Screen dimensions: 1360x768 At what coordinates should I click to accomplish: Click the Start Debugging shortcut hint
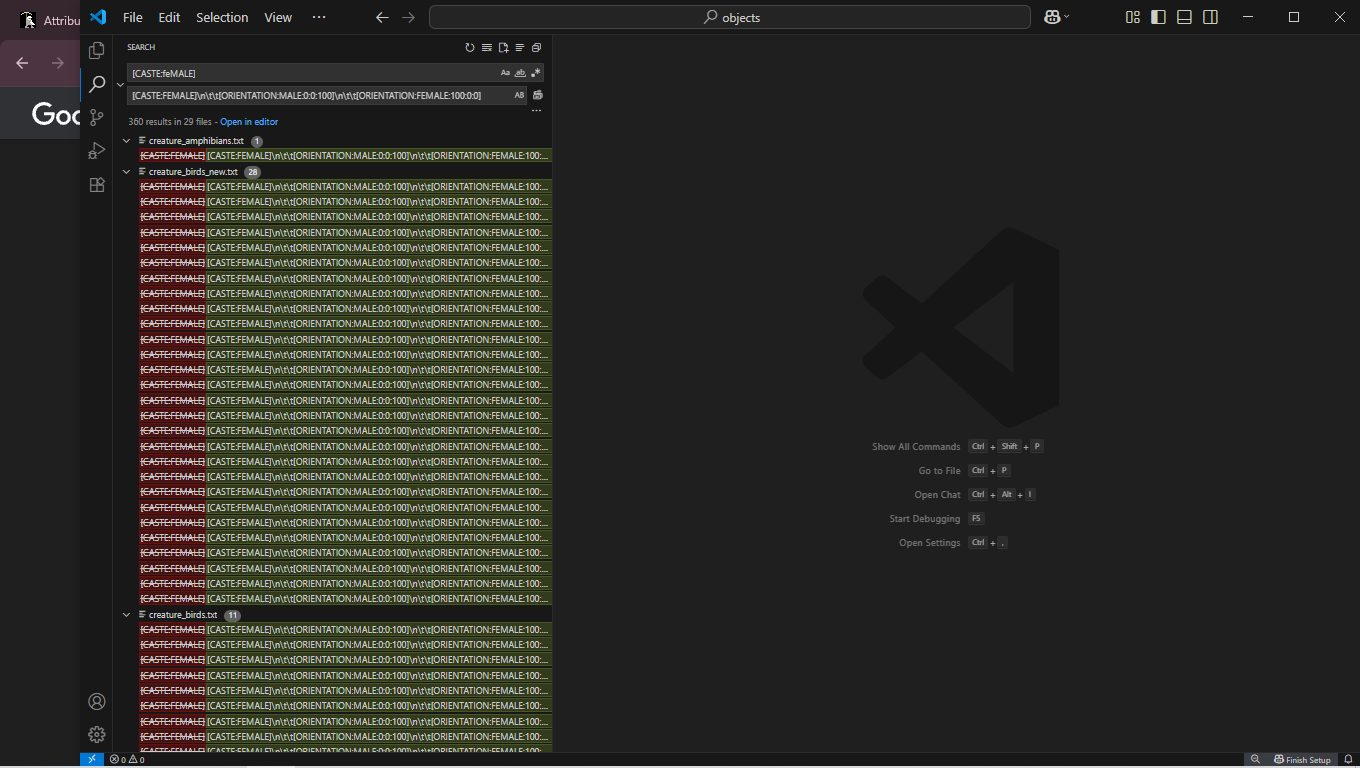[937, 519]
